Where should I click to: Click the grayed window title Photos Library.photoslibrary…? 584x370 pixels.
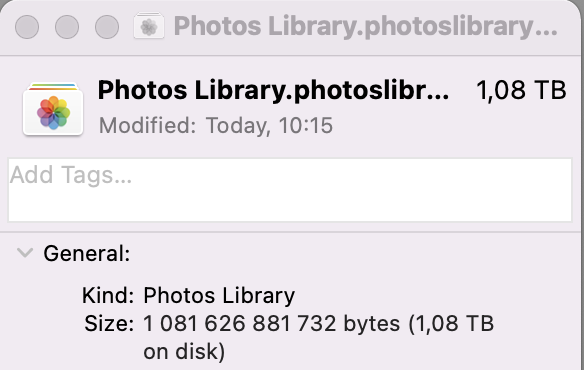click(365, 26)
